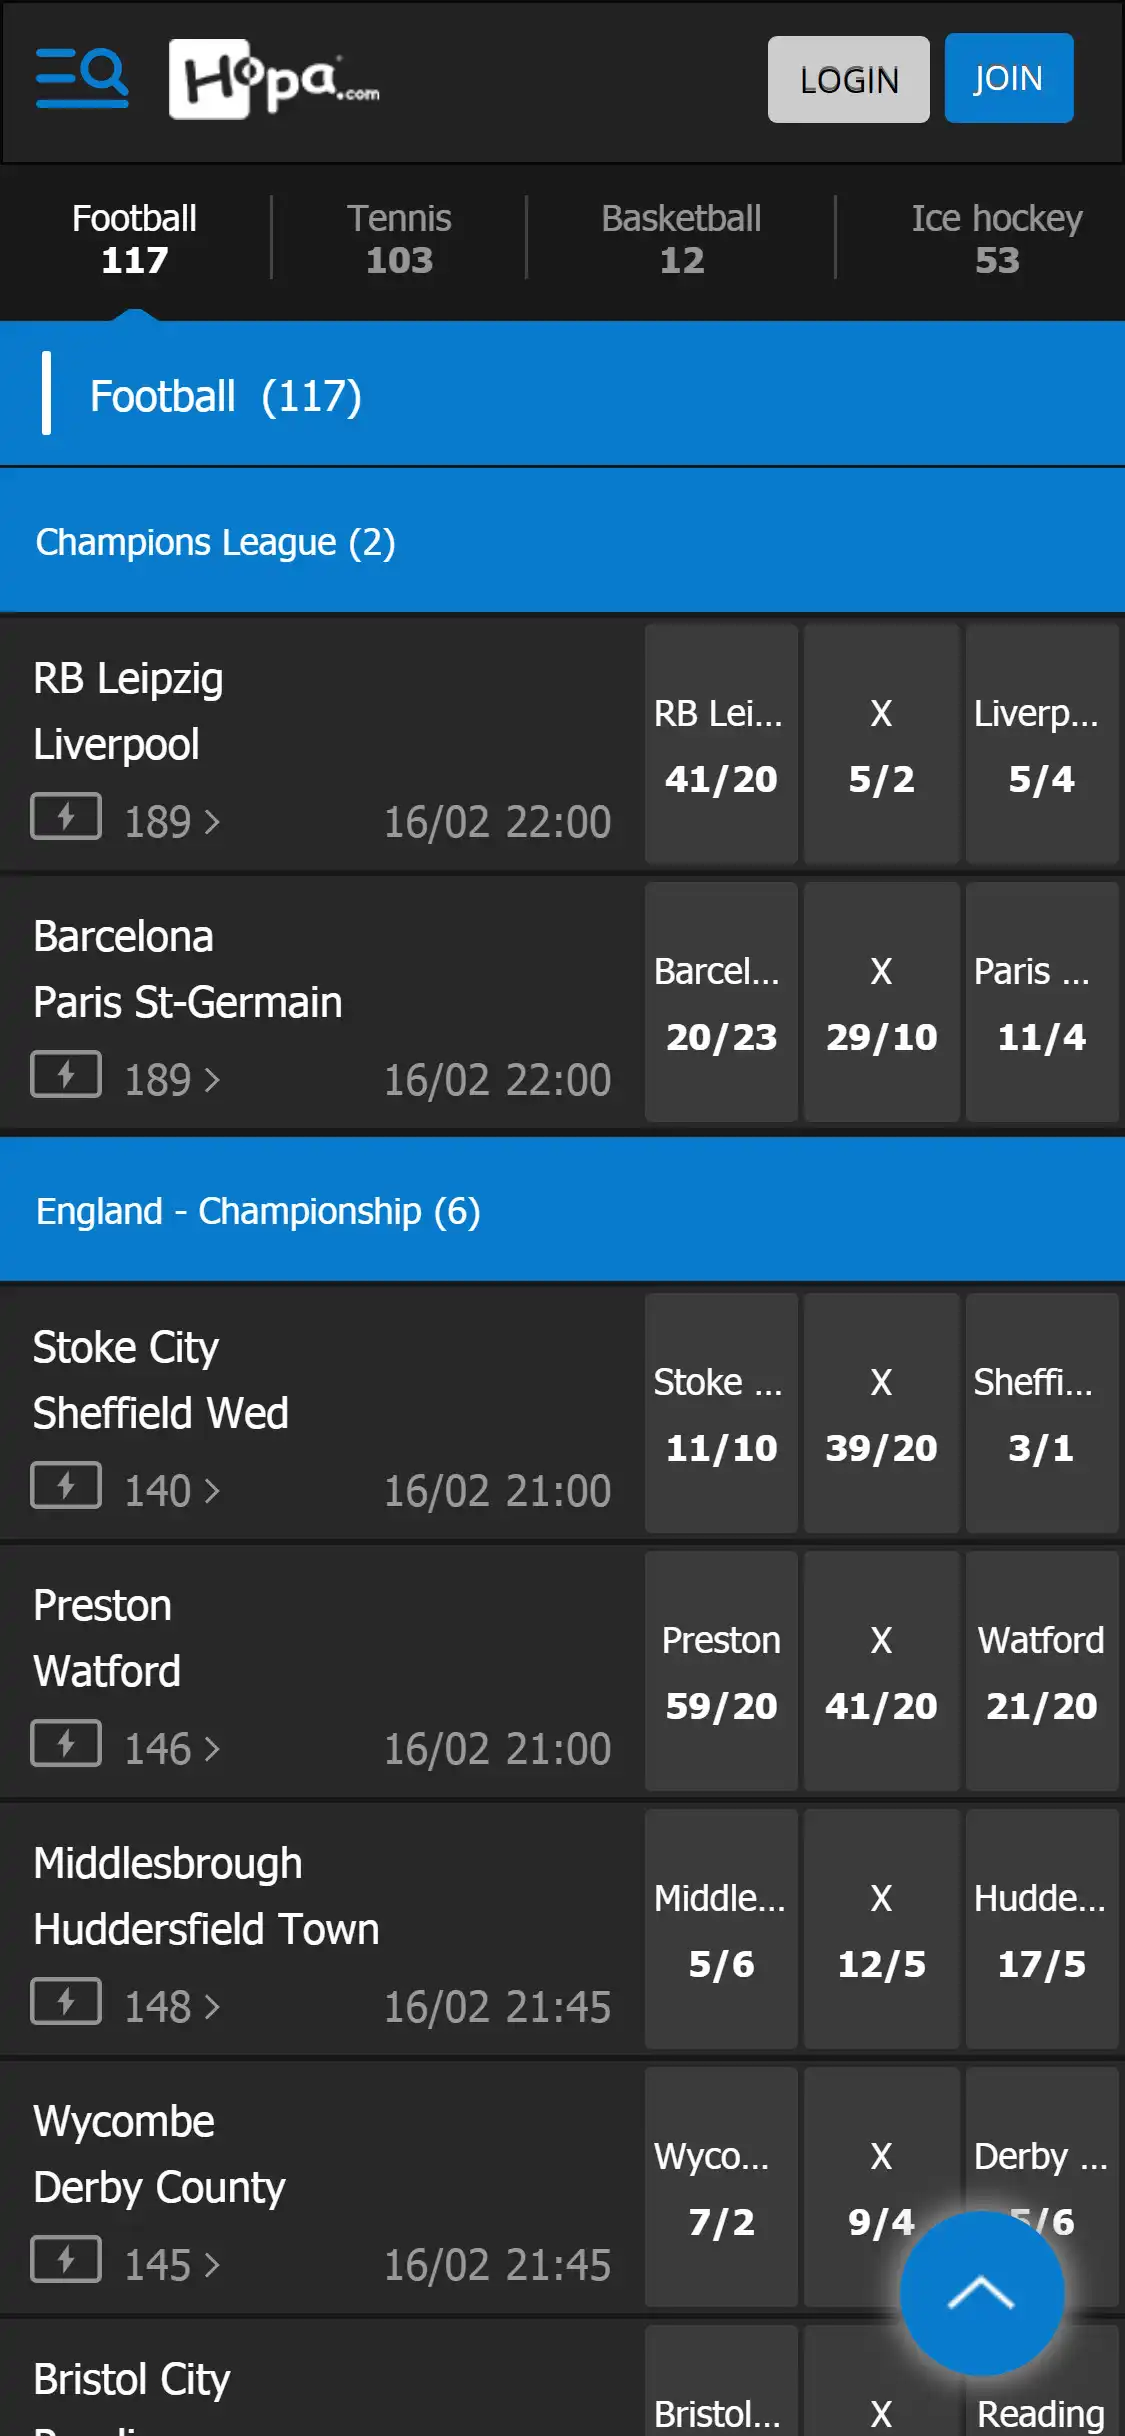This screenshot has width=1125, height=2436.
Task: Click the Hopa.com logo
Action: [273, 80]
